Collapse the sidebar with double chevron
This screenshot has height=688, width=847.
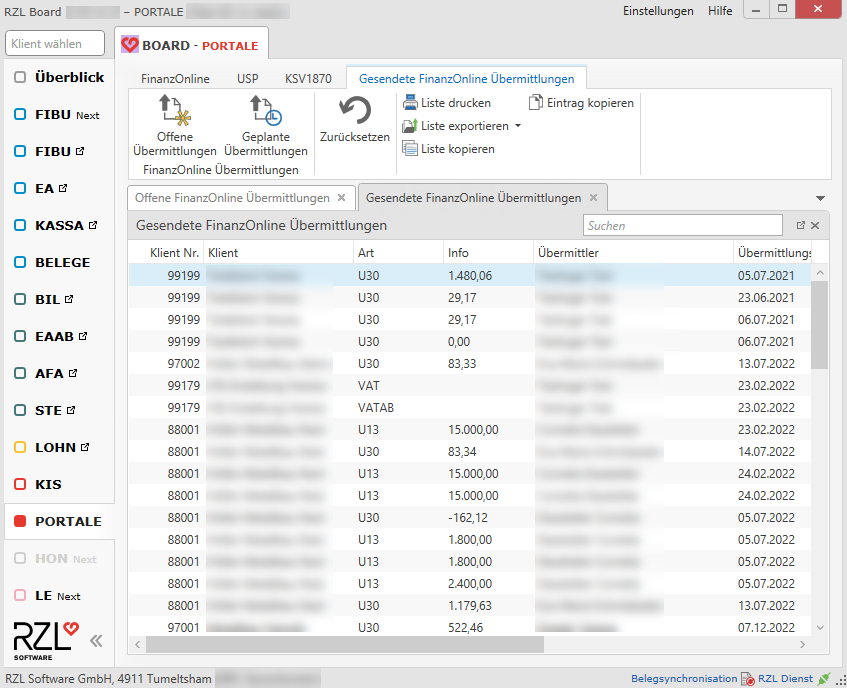point(96,641)
